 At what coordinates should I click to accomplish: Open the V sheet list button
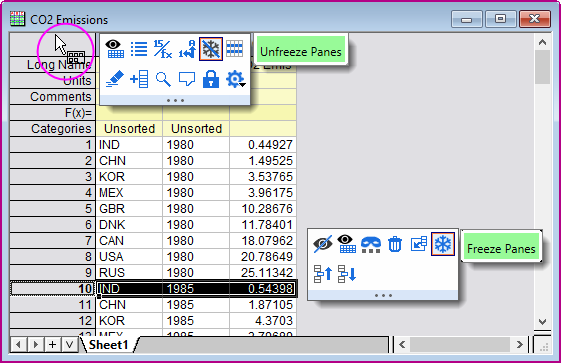tap(69, 345)
